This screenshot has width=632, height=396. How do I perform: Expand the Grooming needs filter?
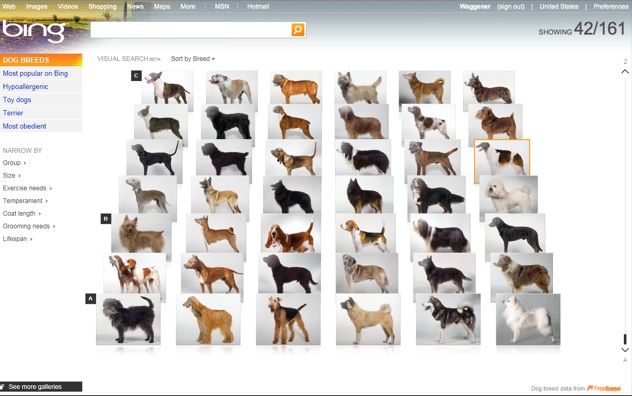click(x=29, y=226)
